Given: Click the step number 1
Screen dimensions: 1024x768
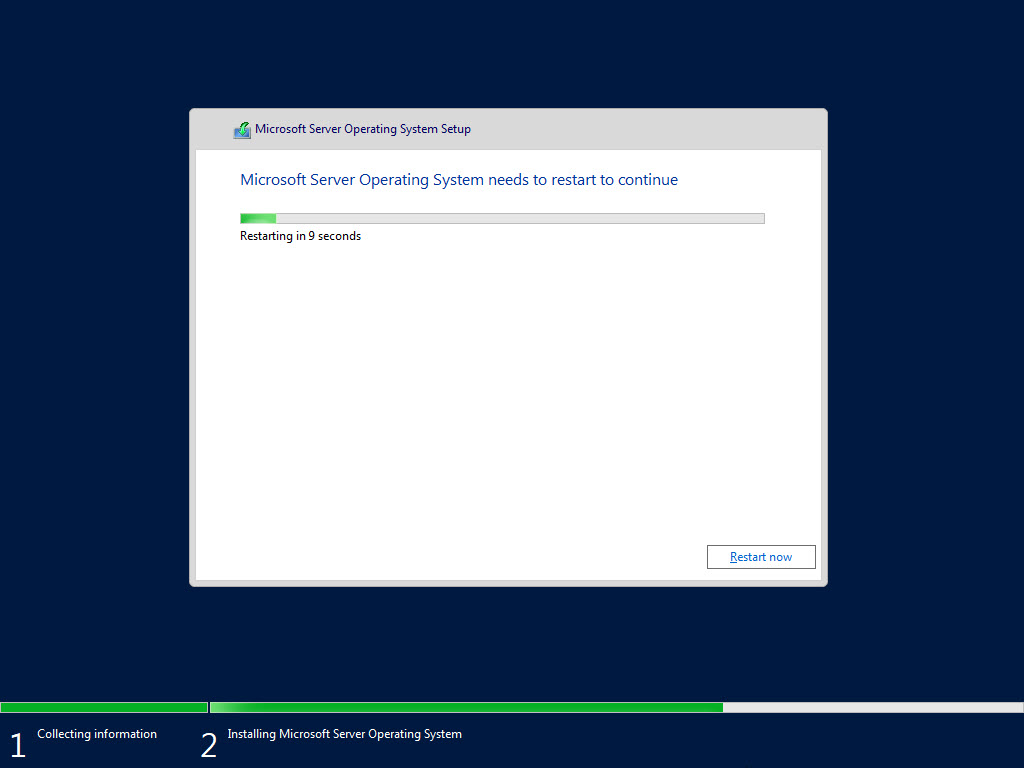Looking at the screenshot, I should [x=18, y=745].
